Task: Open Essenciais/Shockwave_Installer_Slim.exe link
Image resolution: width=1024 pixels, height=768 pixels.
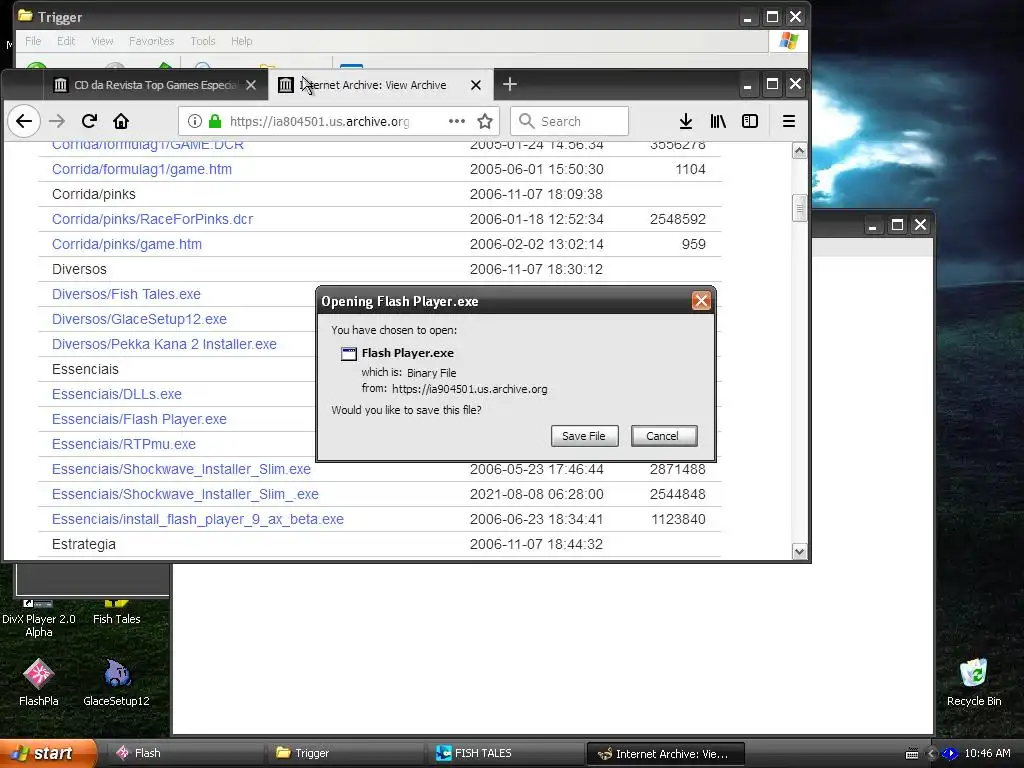Action: coord(181,470)
